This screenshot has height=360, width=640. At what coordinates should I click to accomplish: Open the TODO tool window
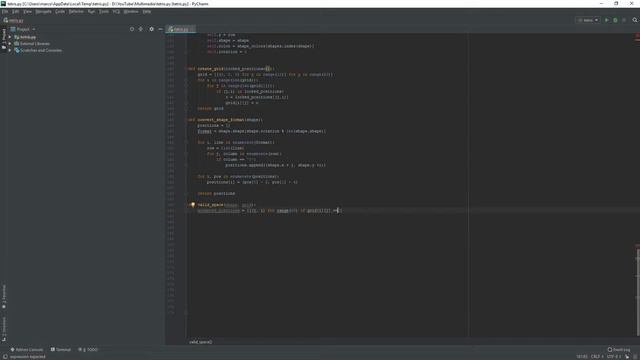click(88, 350)
